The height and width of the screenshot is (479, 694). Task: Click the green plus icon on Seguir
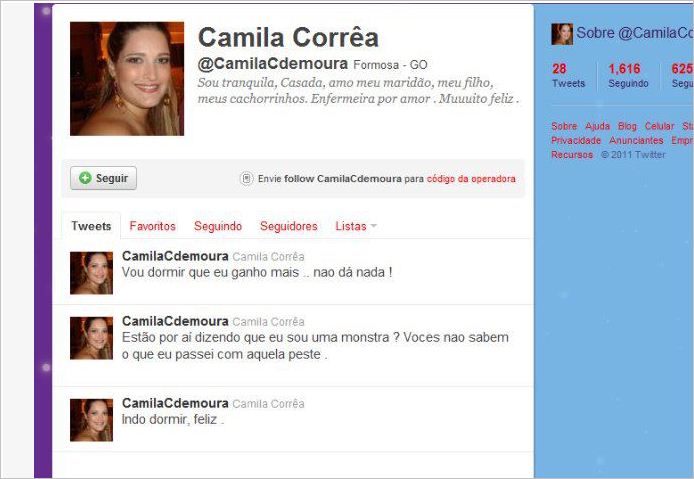(x=85, y=178)
